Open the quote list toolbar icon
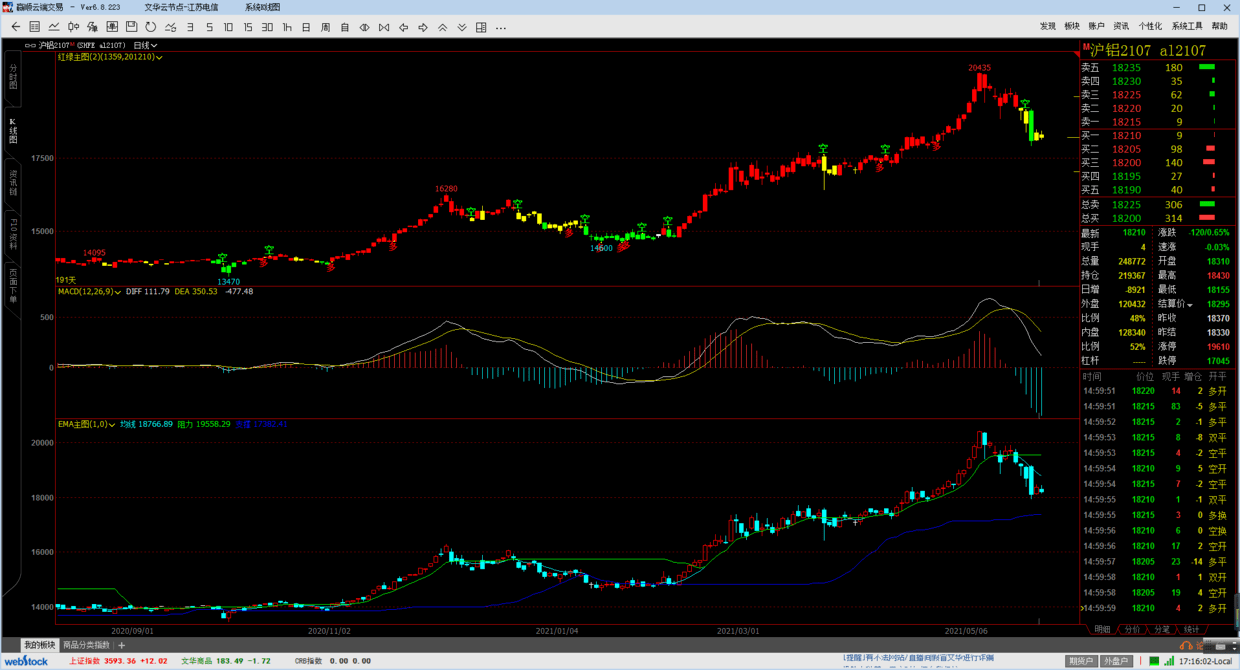 click(35, 27)
